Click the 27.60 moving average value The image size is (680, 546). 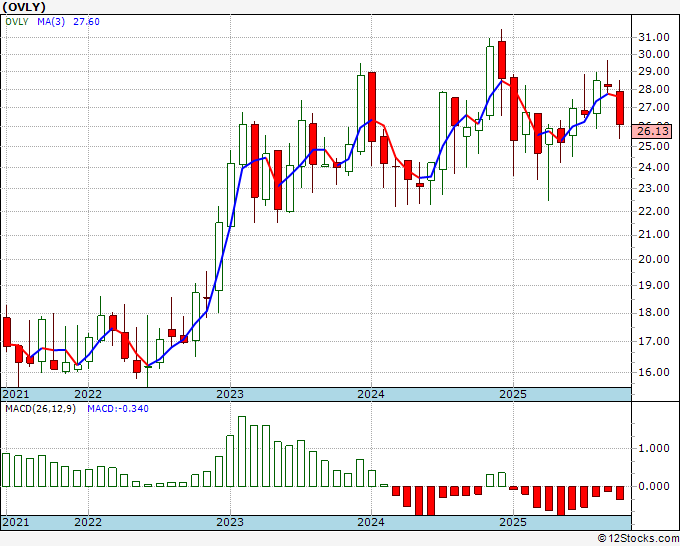click(x=86, y=22)
